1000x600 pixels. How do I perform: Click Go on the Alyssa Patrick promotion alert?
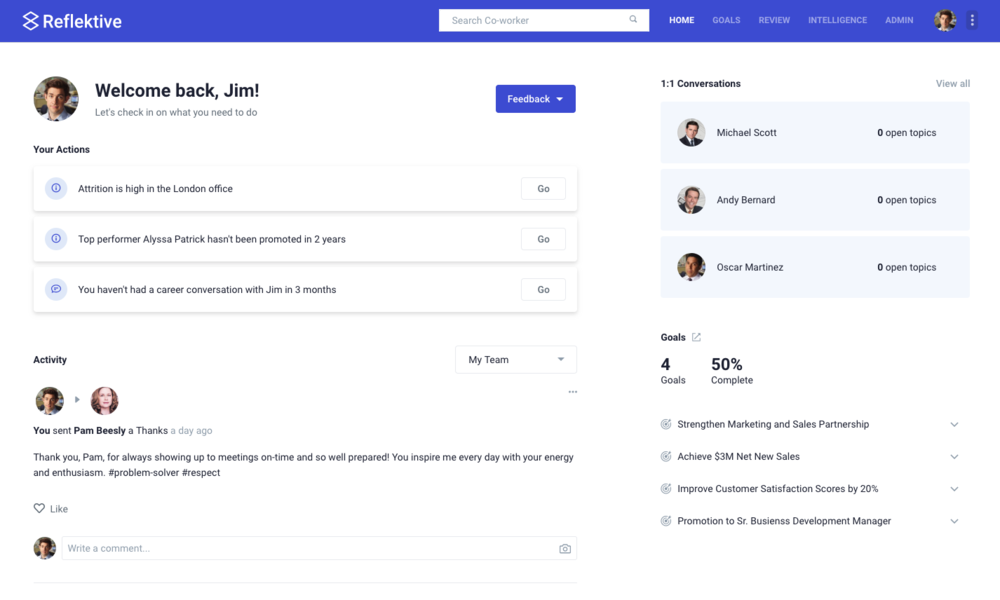[x=543, y=239]
